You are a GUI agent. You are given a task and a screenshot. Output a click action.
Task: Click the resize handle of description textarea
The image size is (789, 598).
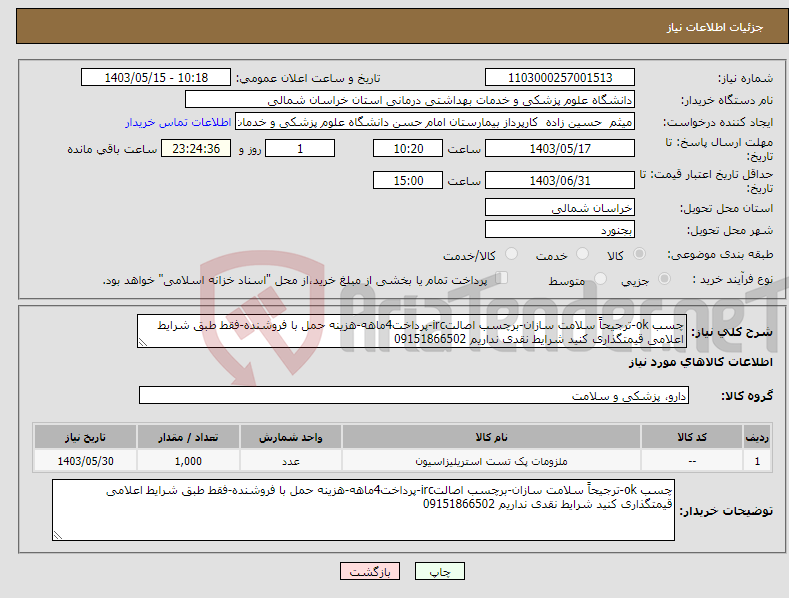pos(143,342)
